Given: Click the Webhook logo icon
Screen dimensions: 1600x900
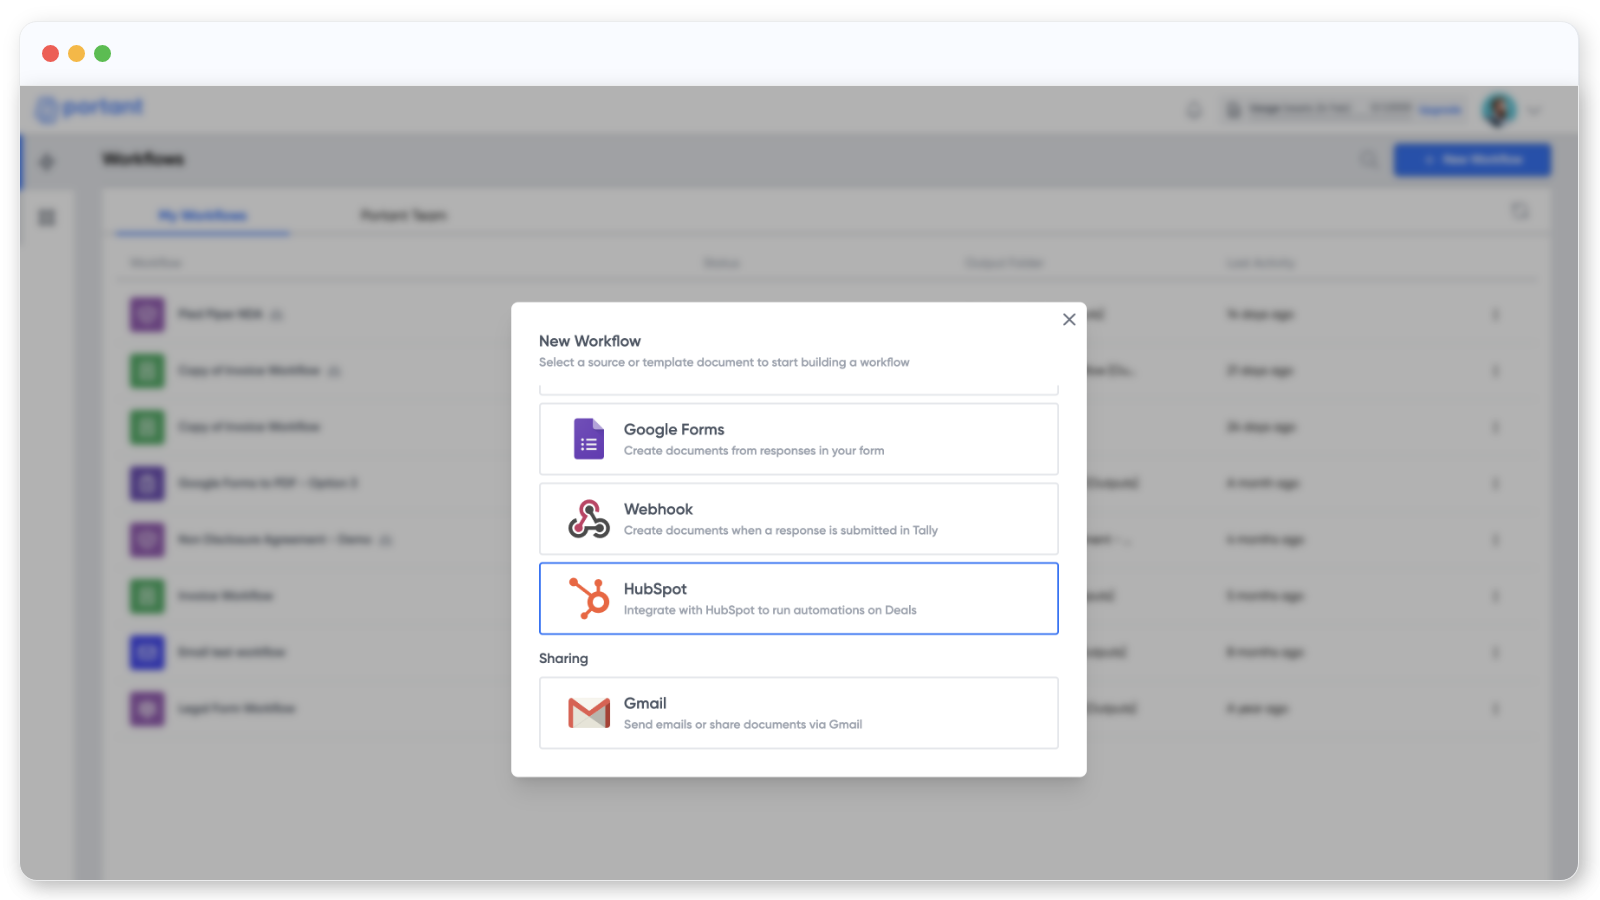Looking at the screenshot, I should (x=589, y=519).
